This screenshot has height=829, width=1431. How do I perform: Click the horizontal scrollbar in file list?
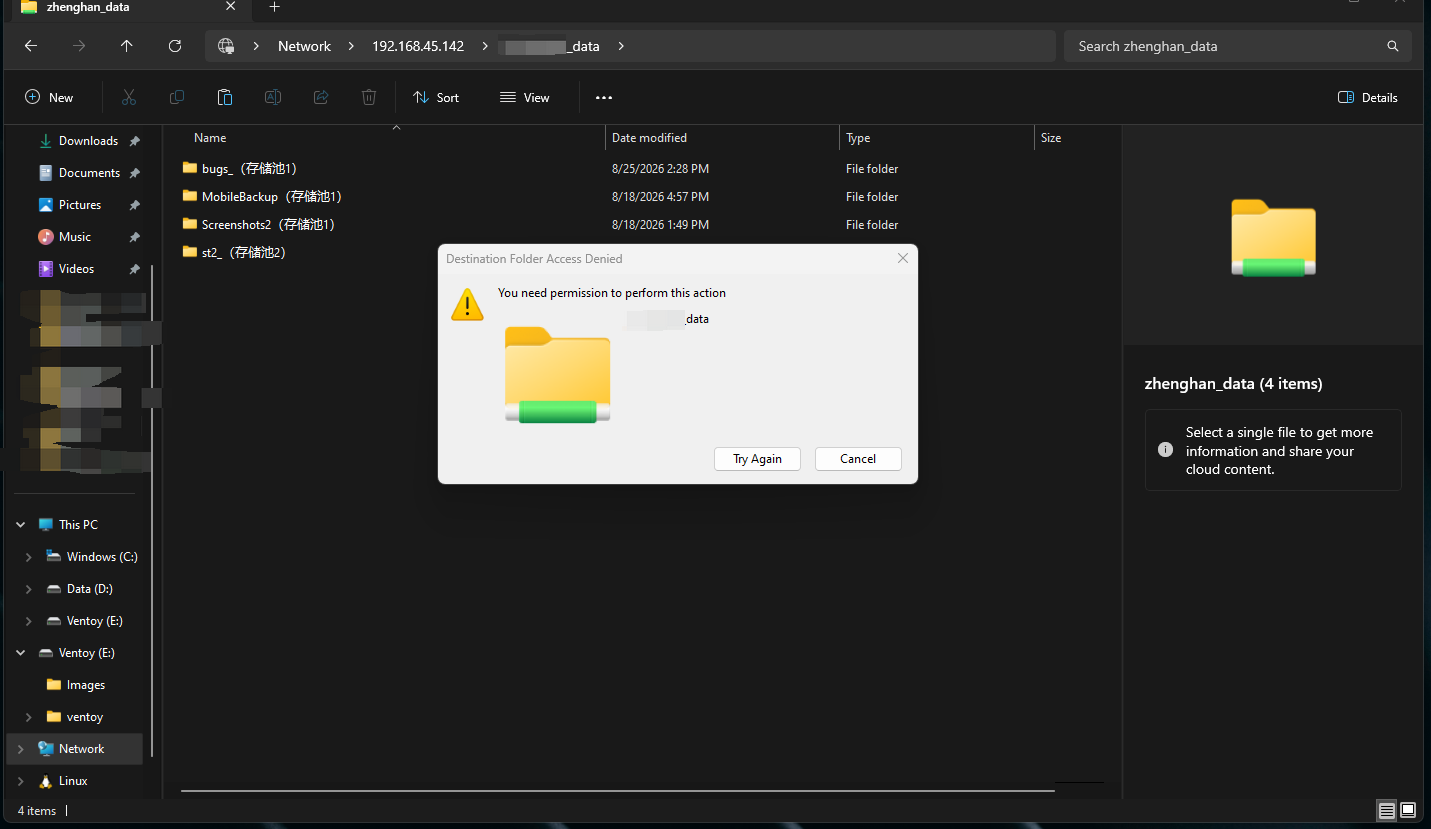(618, 791)
